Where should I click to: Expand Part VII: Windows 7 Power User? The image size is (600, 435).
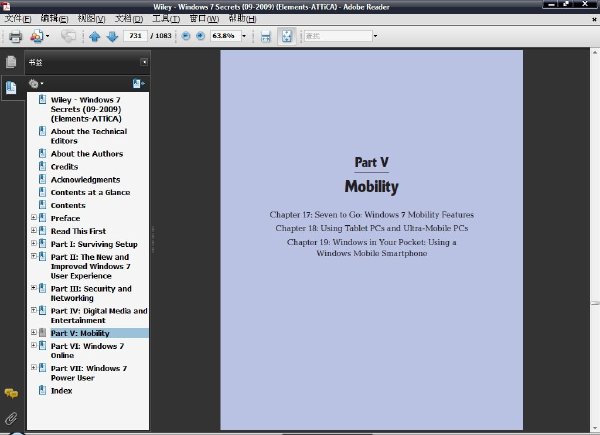click(x=34, y=367)
